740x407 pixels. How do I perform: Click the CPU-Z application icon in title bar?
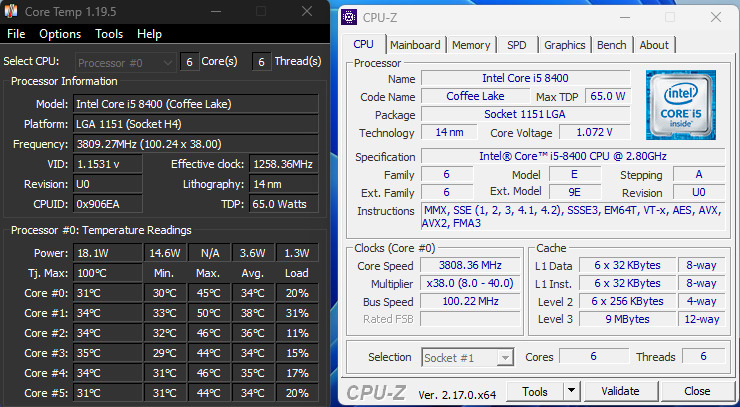349,17
